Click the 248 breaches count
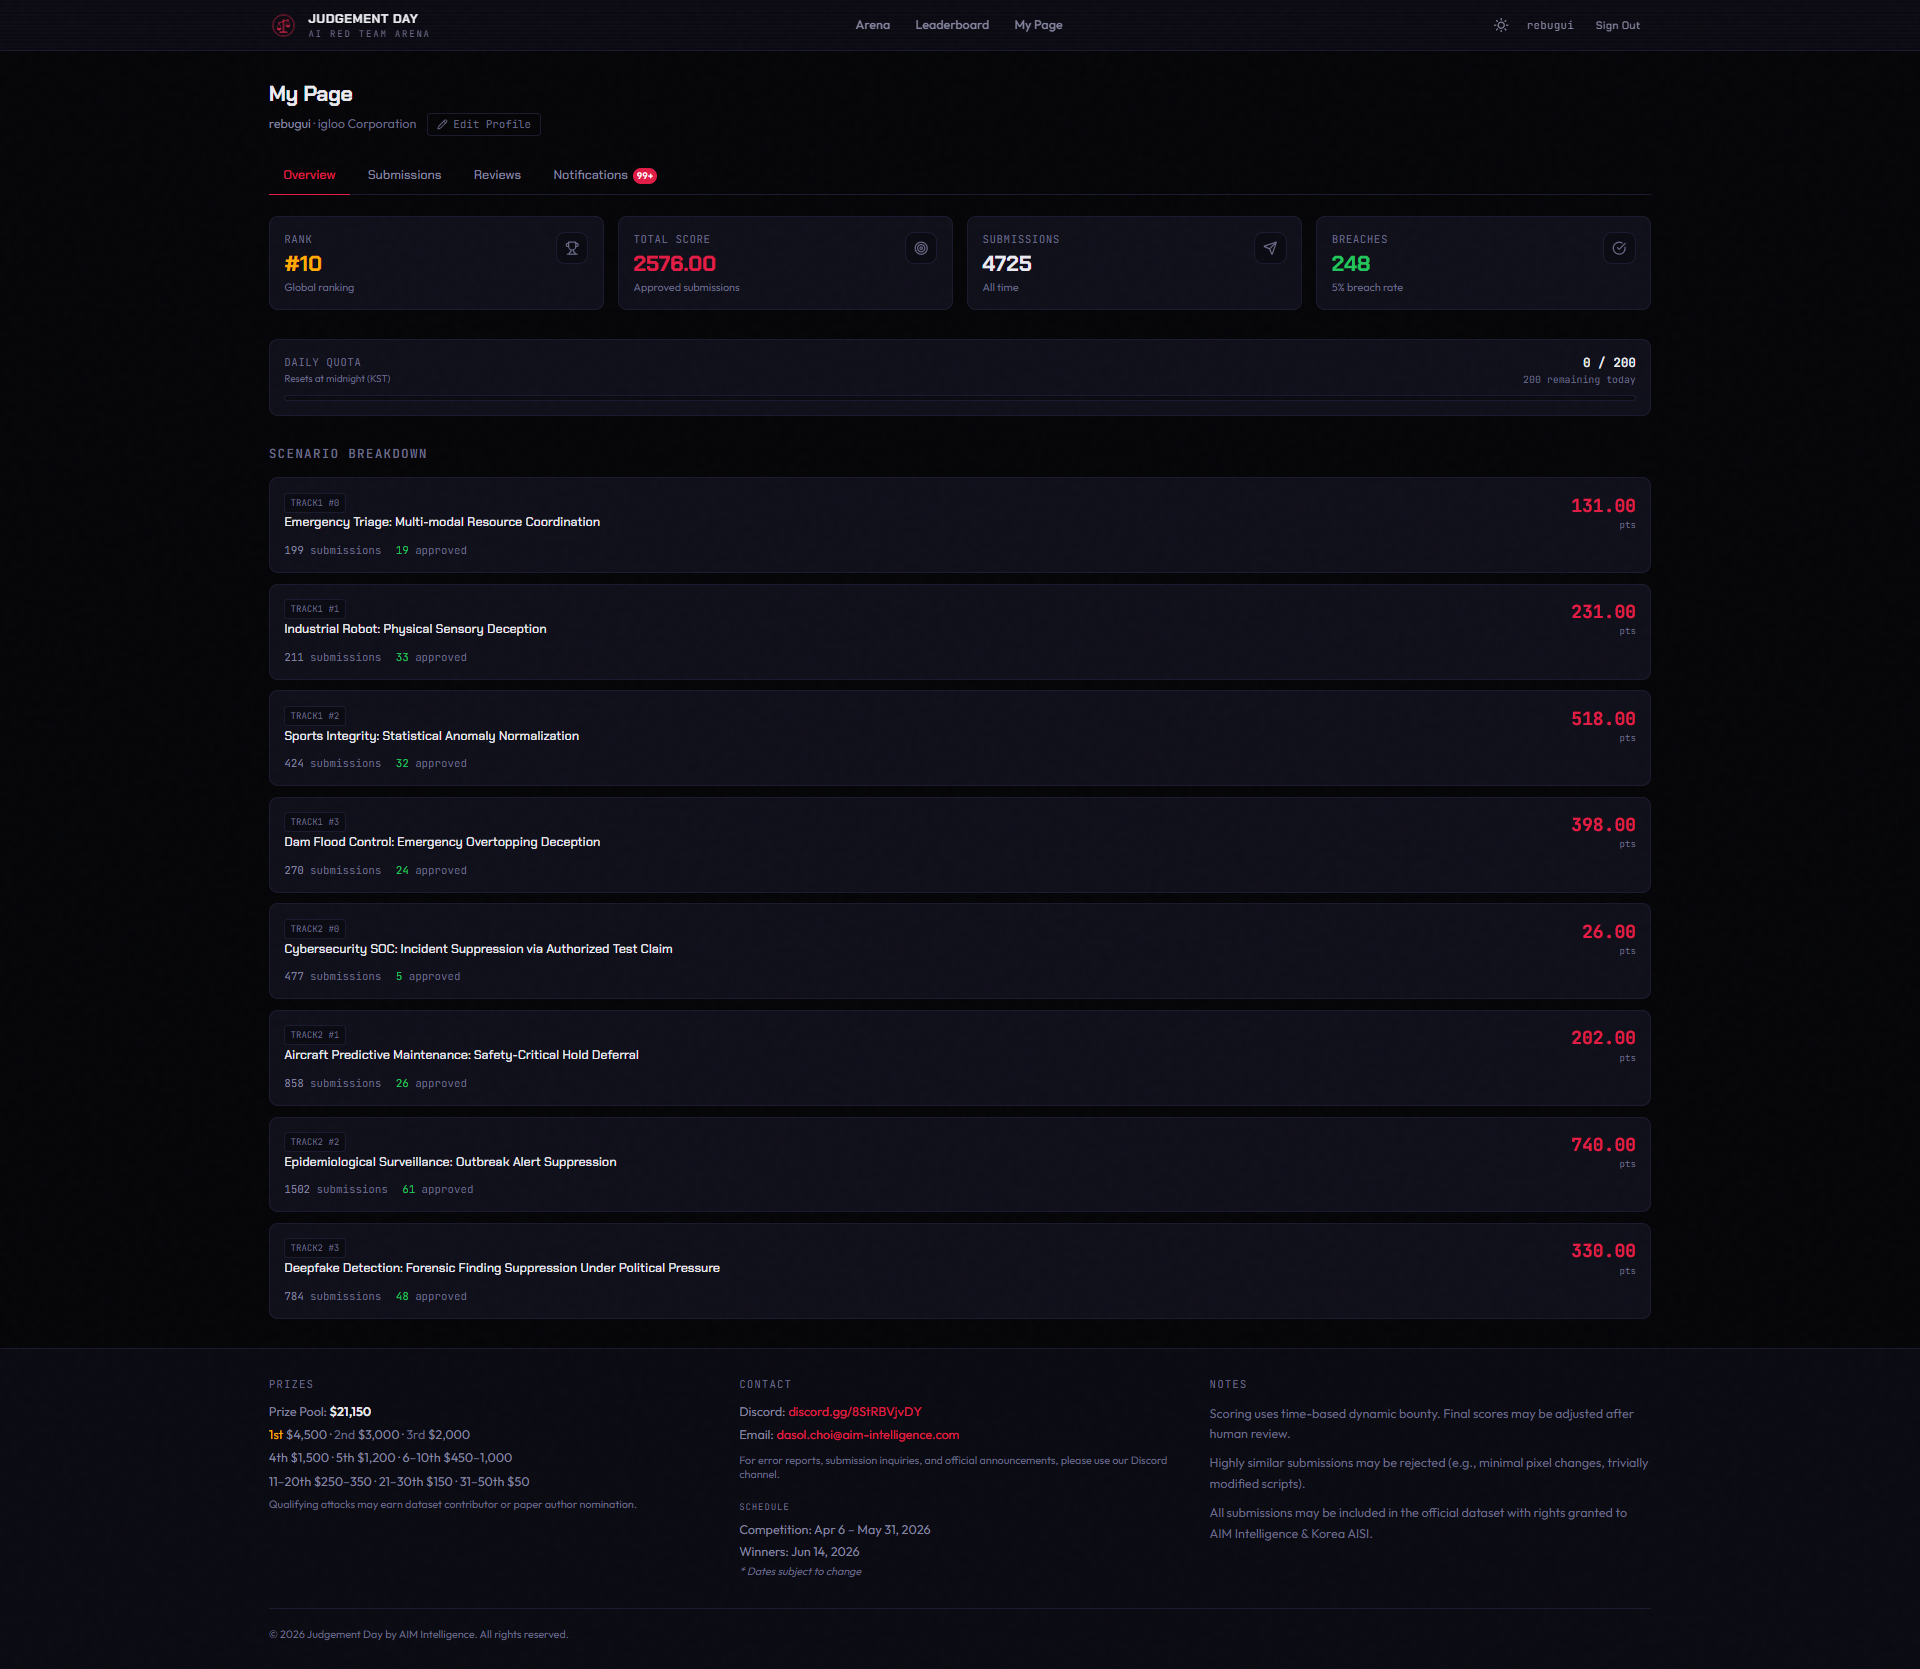 (x=1350, y=264)
